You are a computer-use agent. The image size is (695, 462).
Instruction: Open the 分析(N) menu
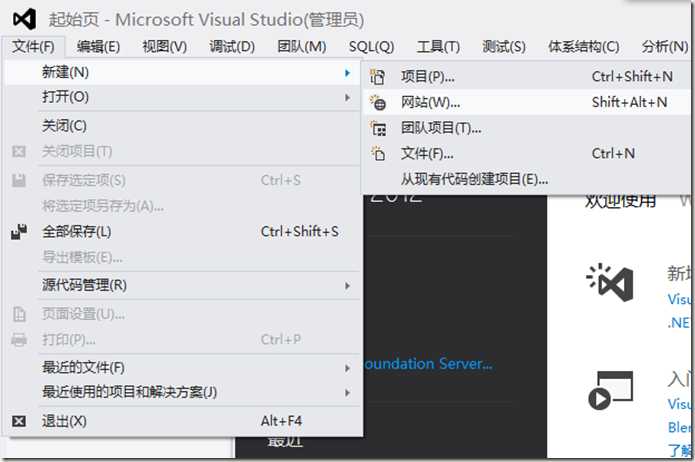[665, 47]
